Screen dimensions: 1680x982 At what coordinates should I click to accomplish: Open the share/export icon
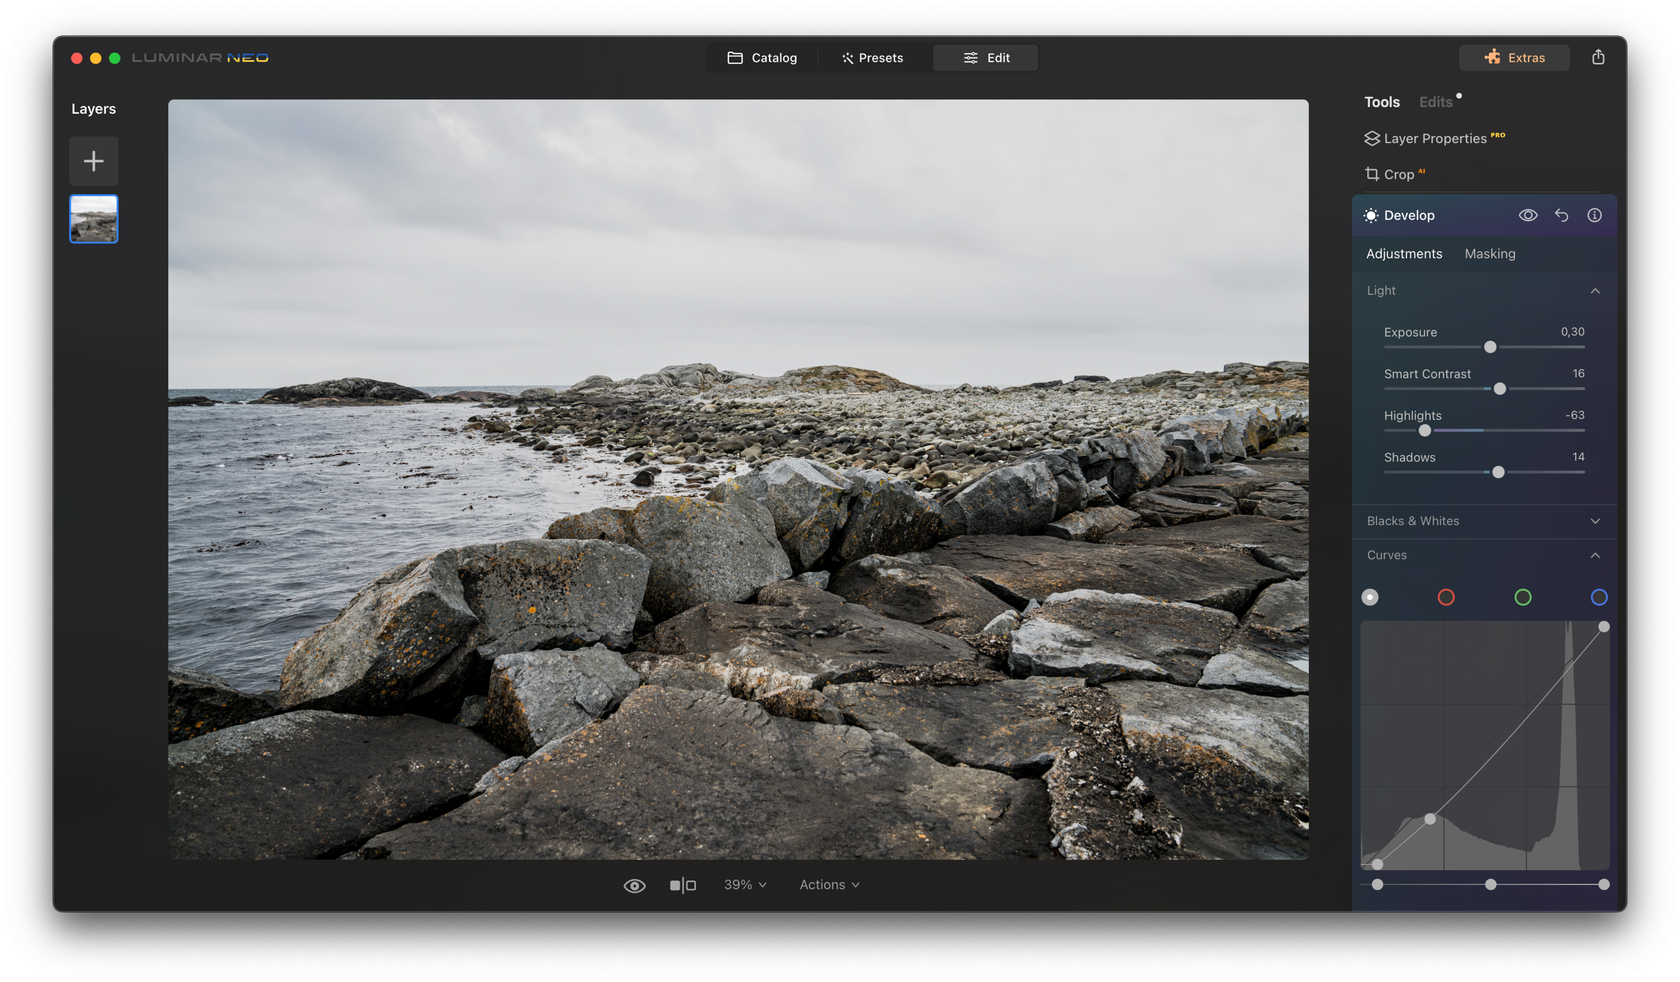[x=1598, y=57]
